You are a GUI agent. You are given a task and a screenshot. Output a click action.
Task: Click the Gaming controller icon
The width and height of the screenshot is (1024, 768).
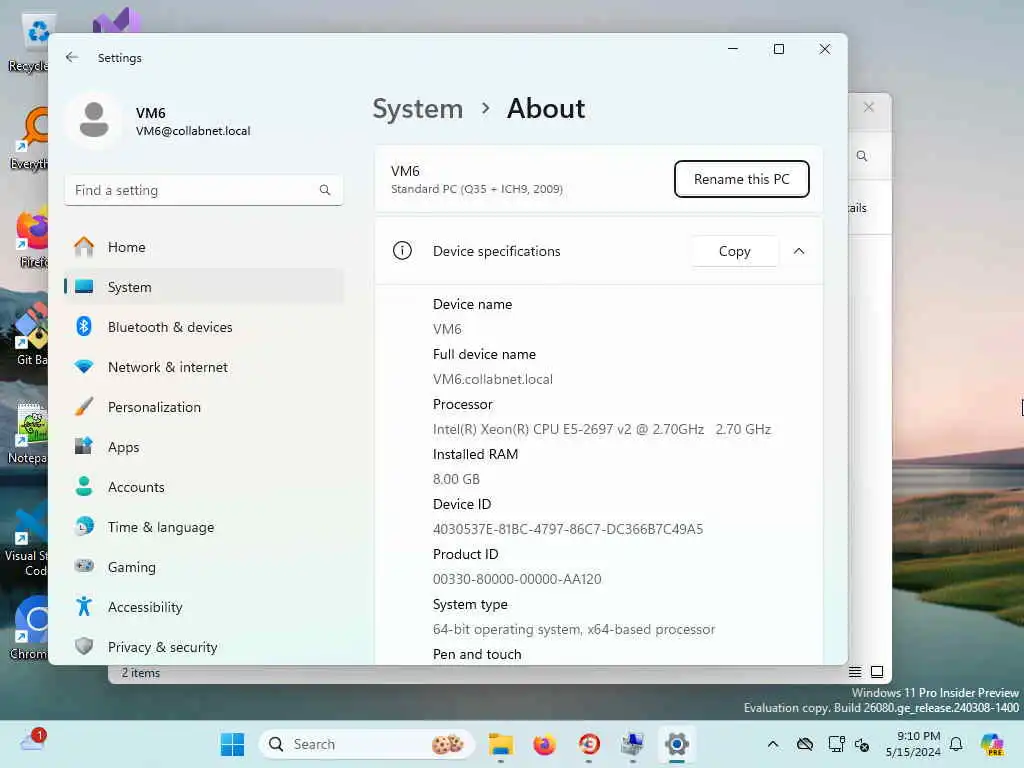(84, 566)
